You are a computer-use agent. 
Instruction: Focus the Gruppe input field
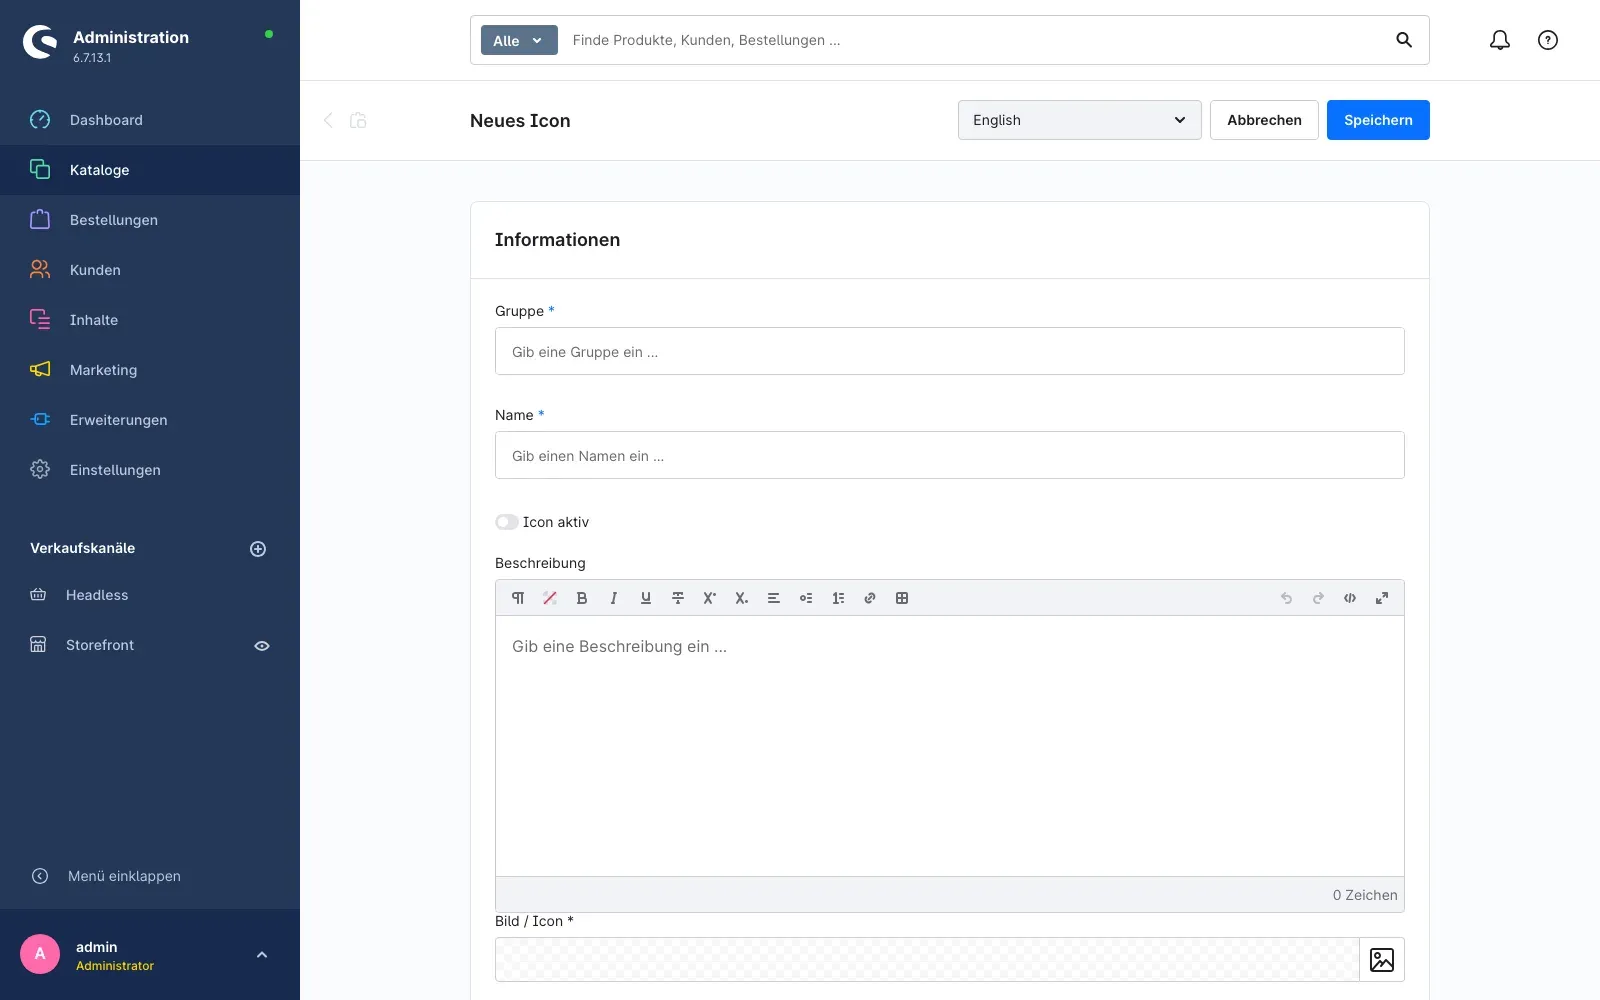point(950,351)
